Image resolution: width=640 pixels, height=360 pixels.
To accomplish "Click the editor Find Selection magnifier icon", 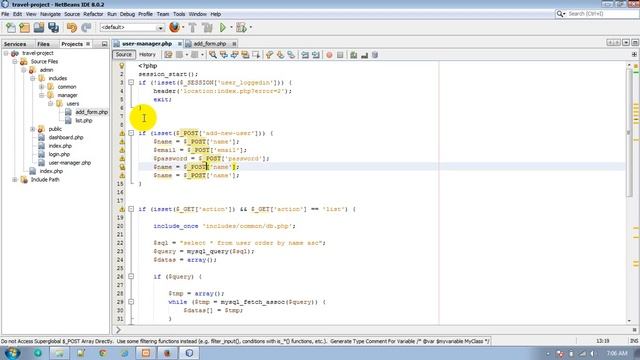I will [213, 55].
